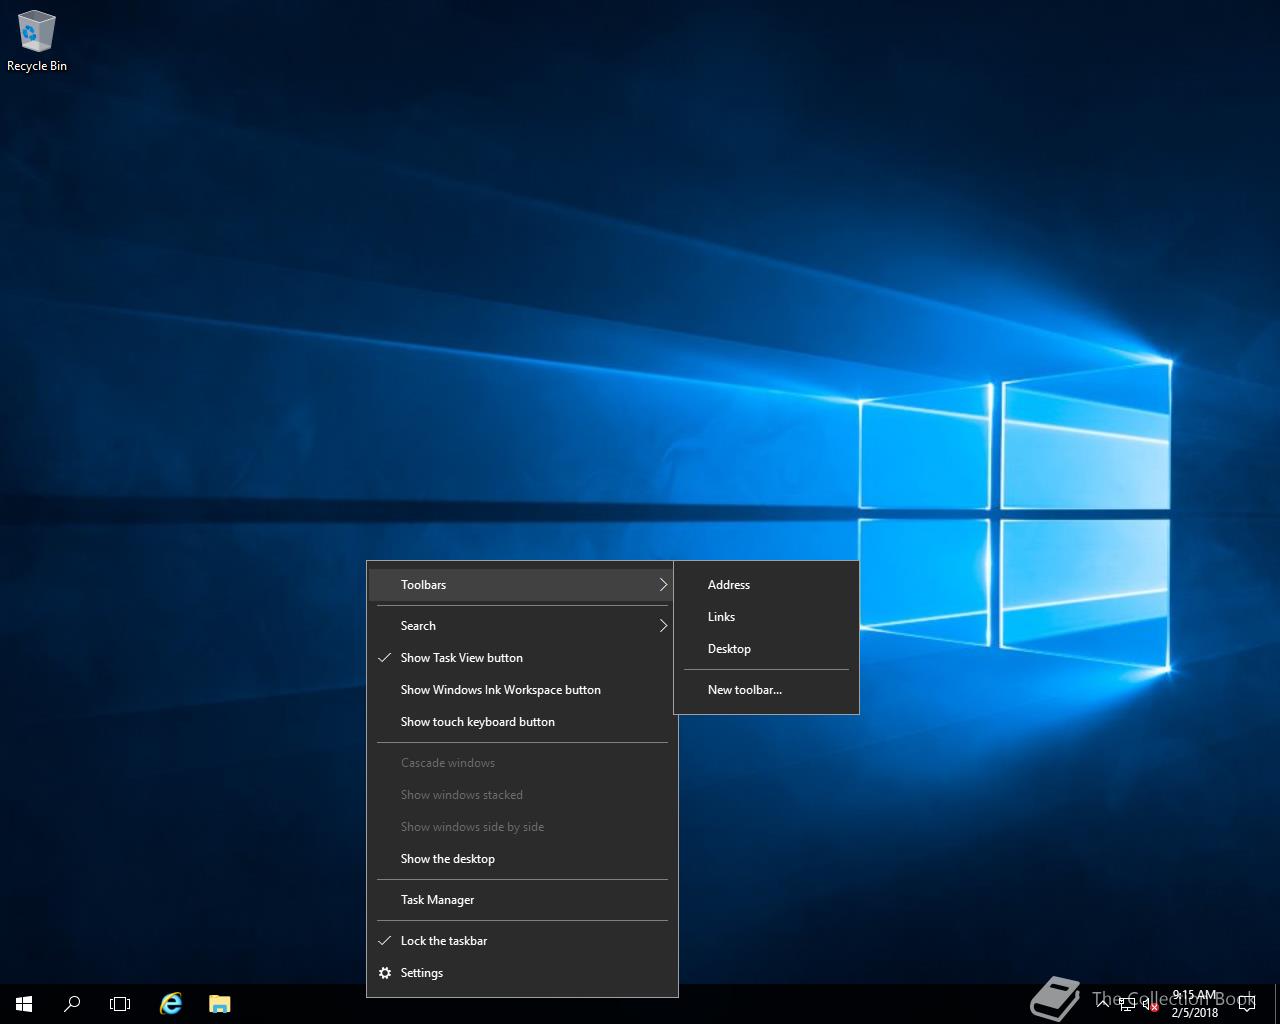
Task: Select the Recycle Bin desktop icon
Action: (36, 41)
